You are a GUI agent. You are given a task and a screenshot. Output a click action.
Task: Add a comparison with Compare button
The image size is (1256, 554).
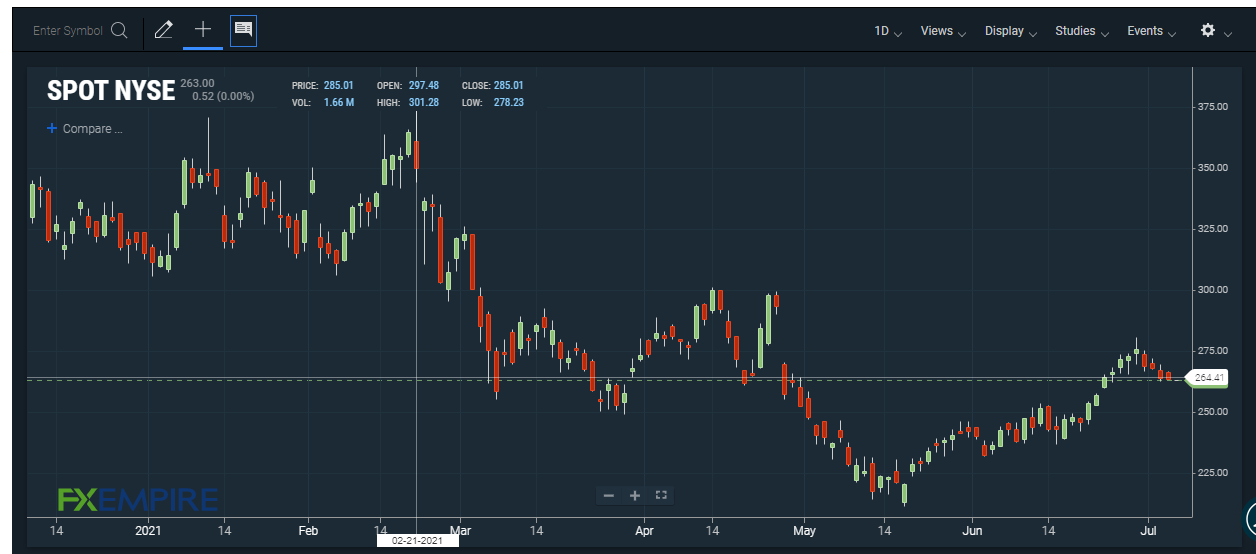84,129
